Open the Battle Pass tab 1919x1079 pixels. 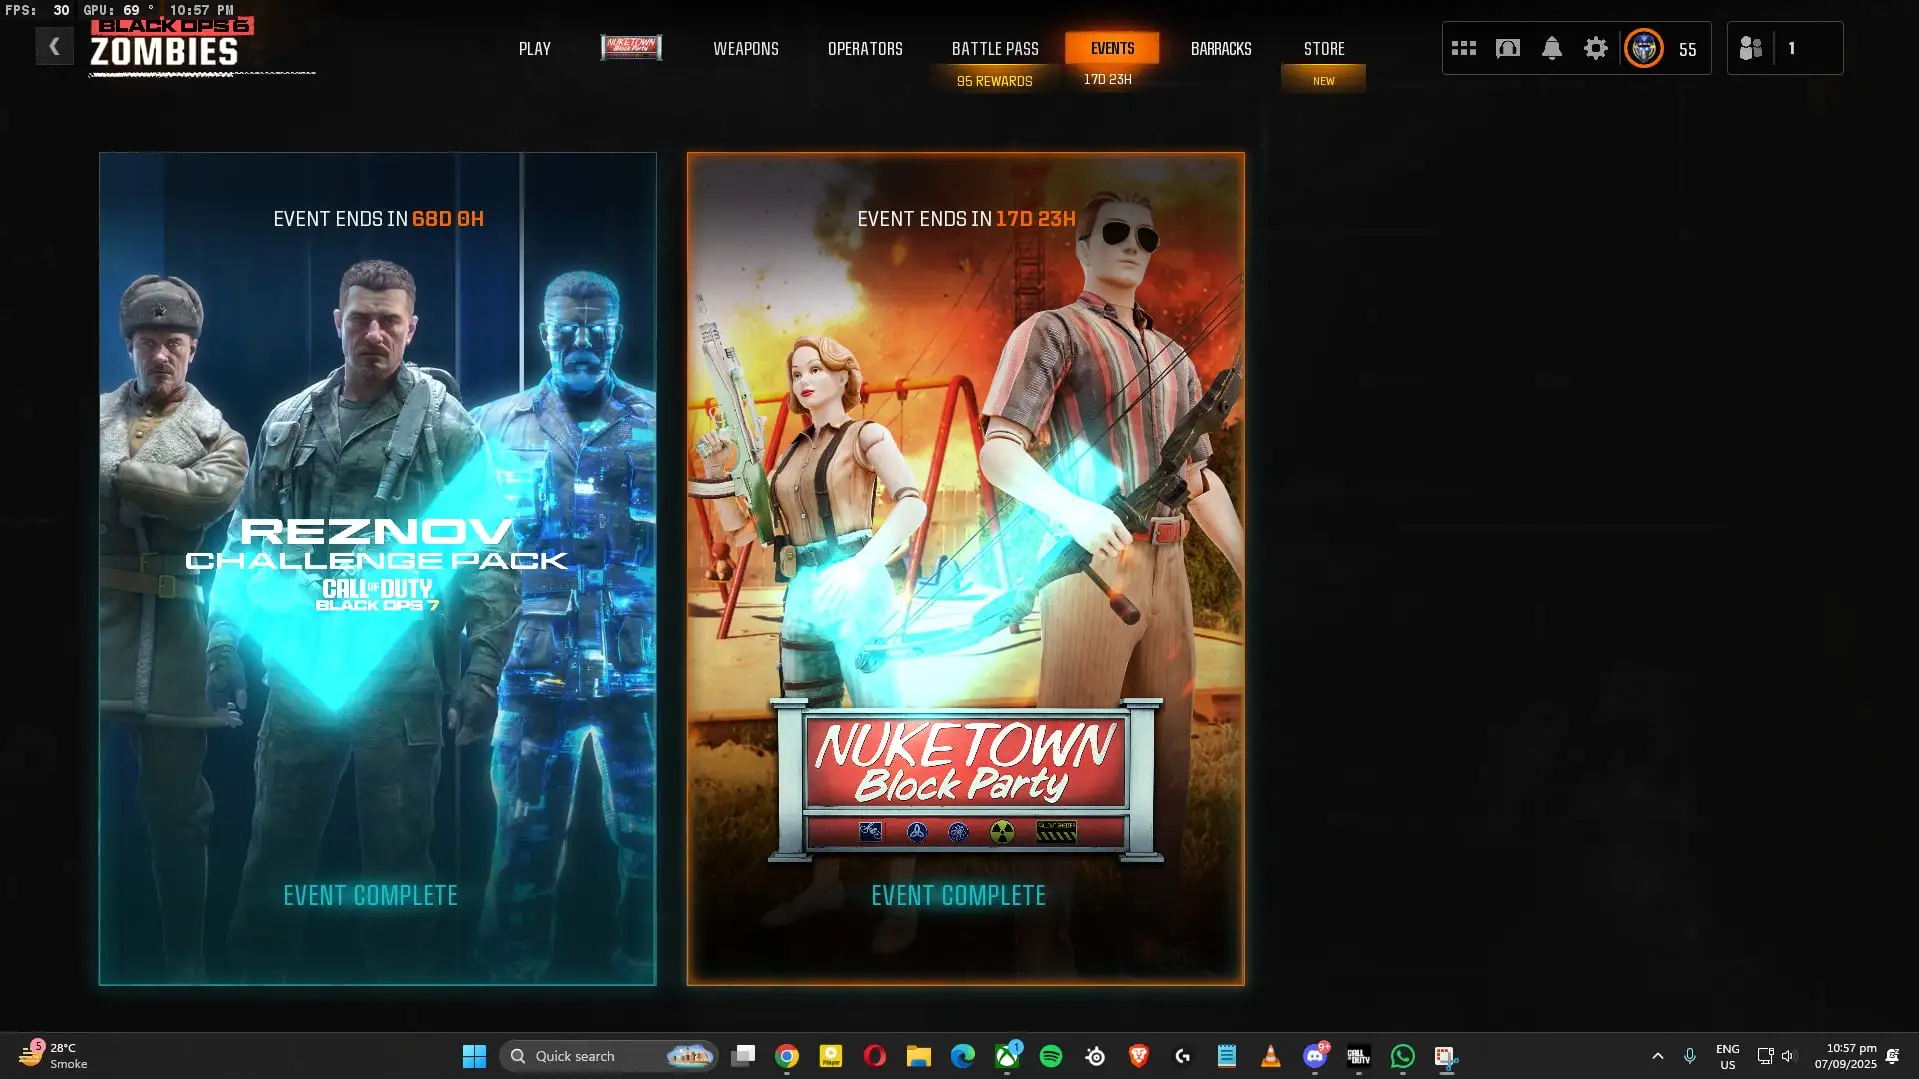(994, 48)
